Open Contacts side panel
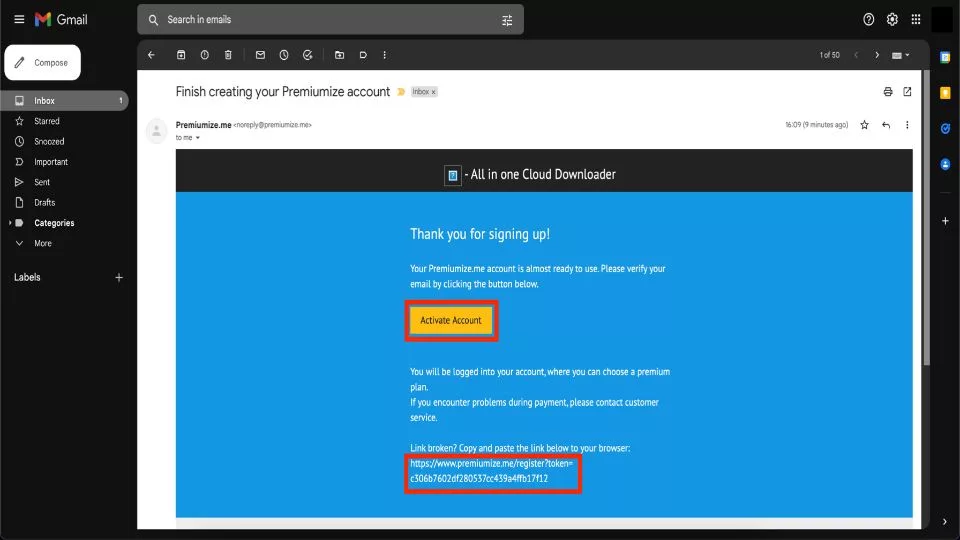This screenshot has width=960, height=540. [x=945, y=164]
